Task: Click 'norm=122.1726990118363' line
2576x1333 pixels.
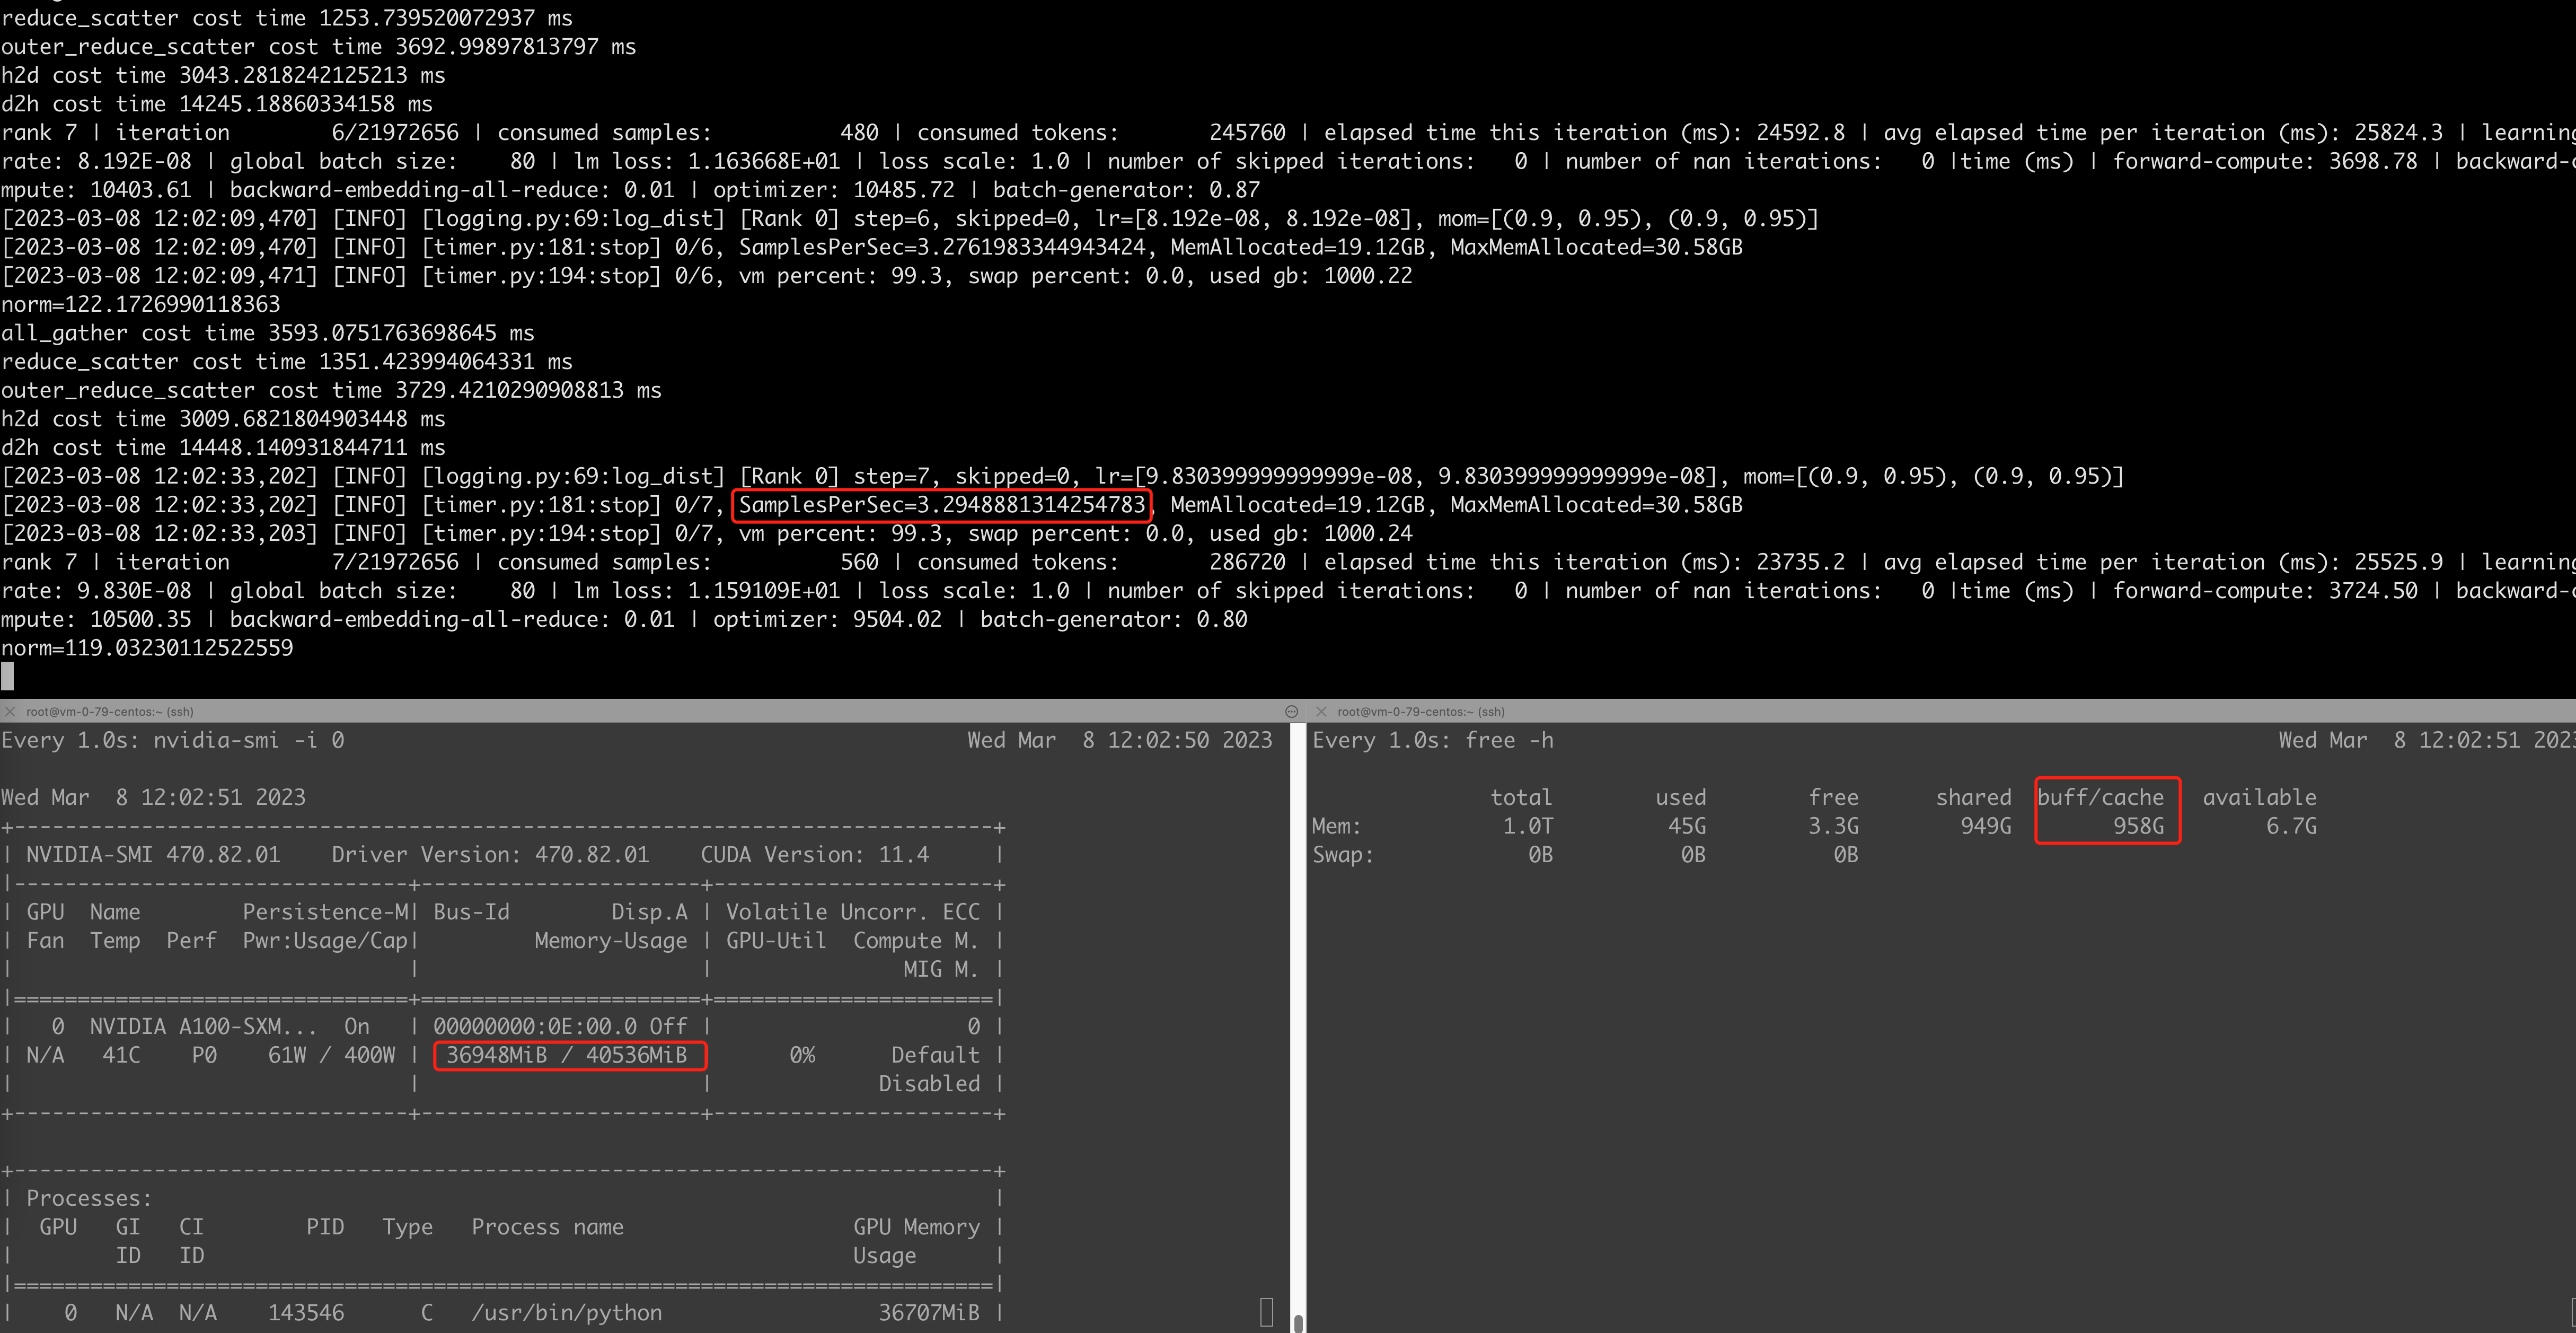Action: tap(141, 305)
